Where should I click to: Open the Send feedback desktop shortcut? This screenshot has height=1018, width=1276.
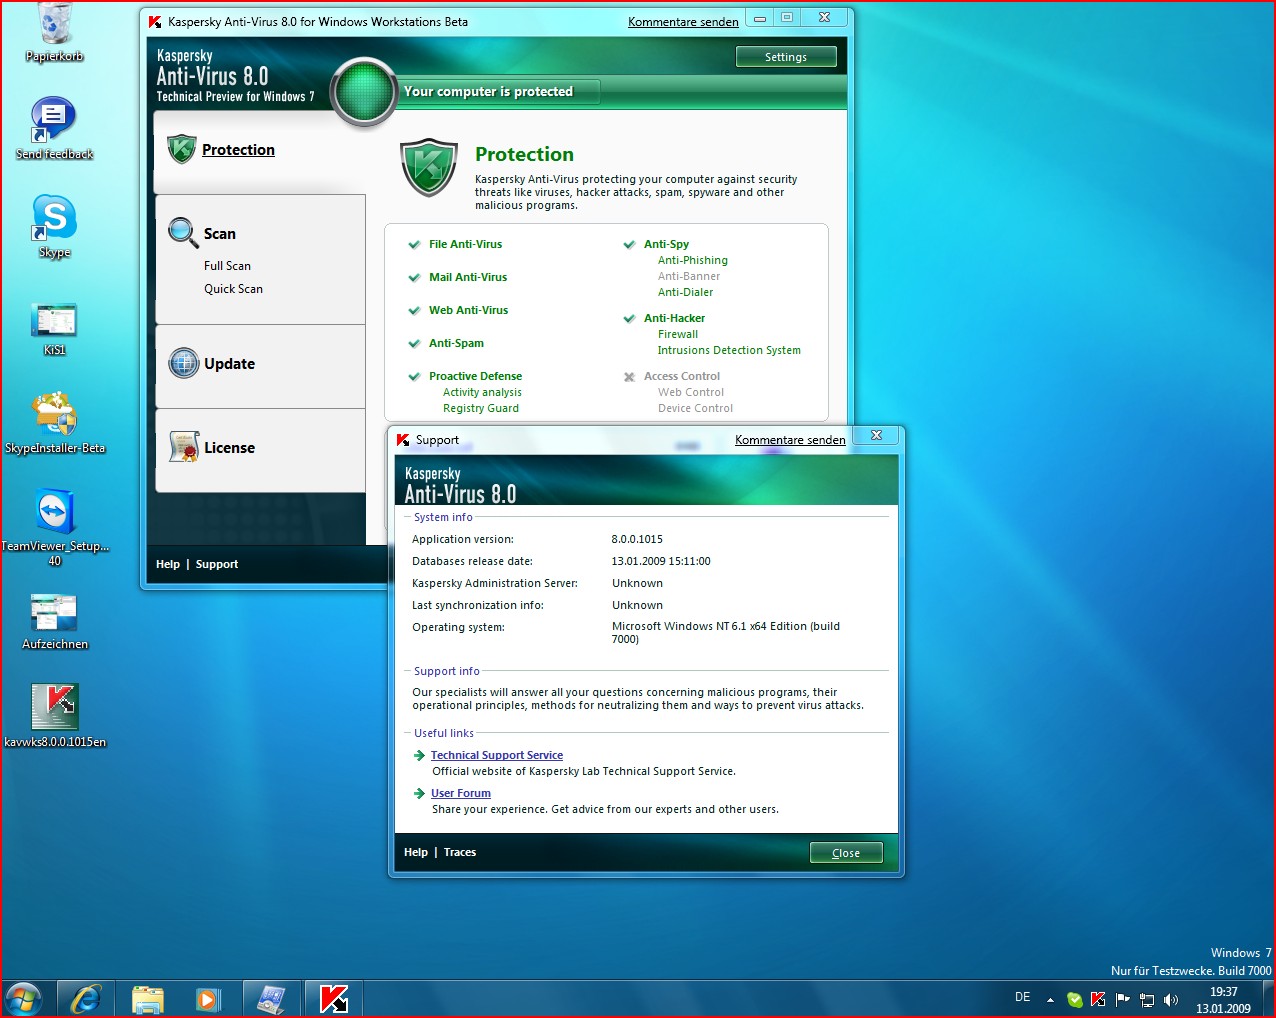click(x=54, y=129)
